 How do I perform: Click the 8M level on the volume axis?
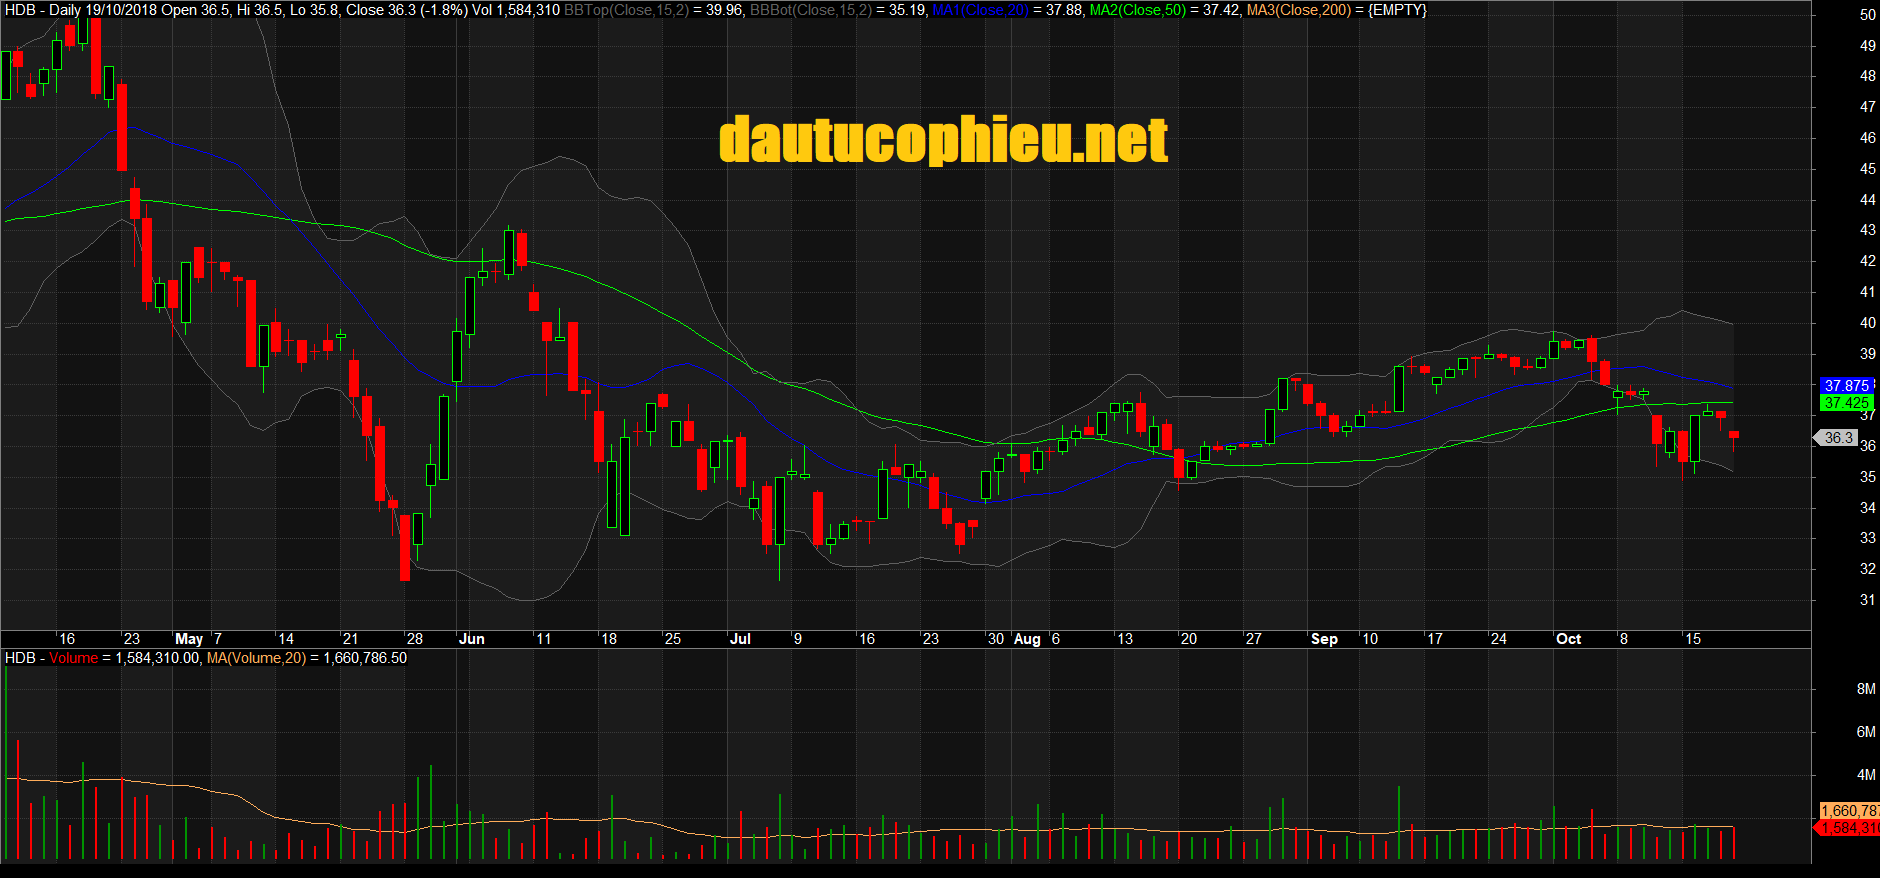[x=1866, y=689]
